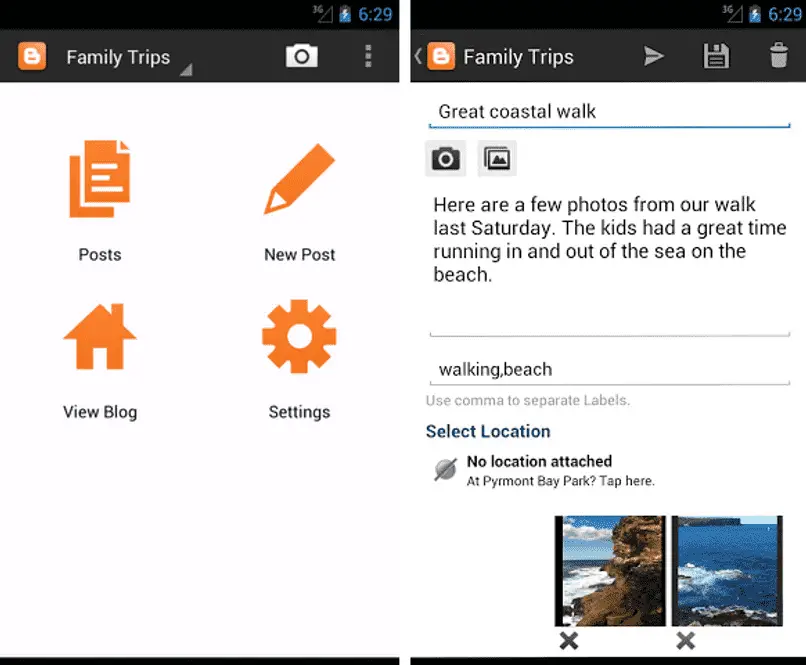Tap the camera icon in left header

(301, 56)
